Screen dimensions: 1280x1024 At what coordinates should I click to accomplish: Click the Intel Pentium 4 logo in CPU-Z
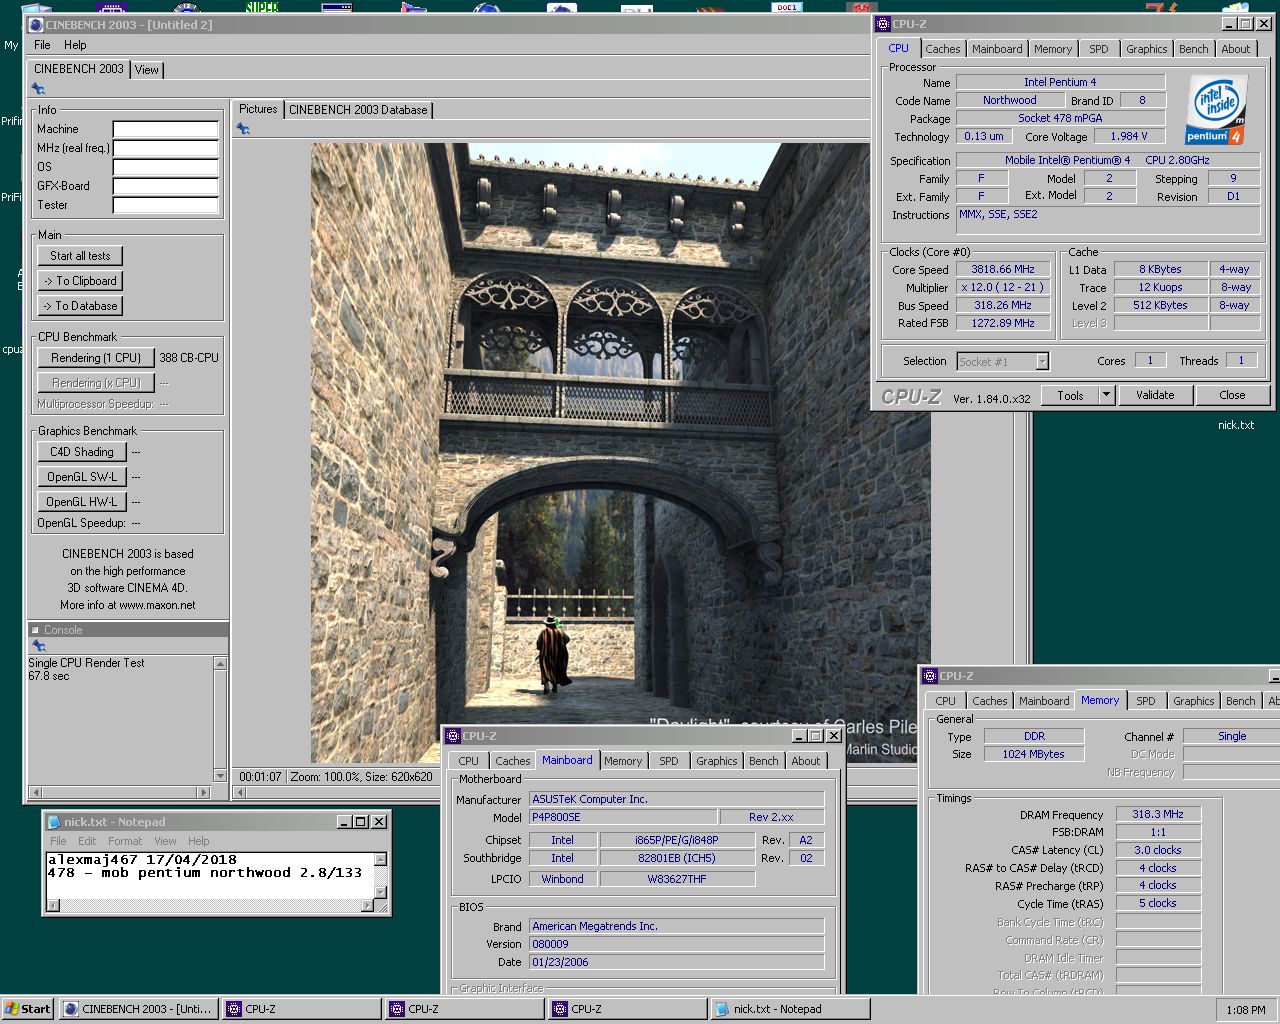coord(1215,110)
